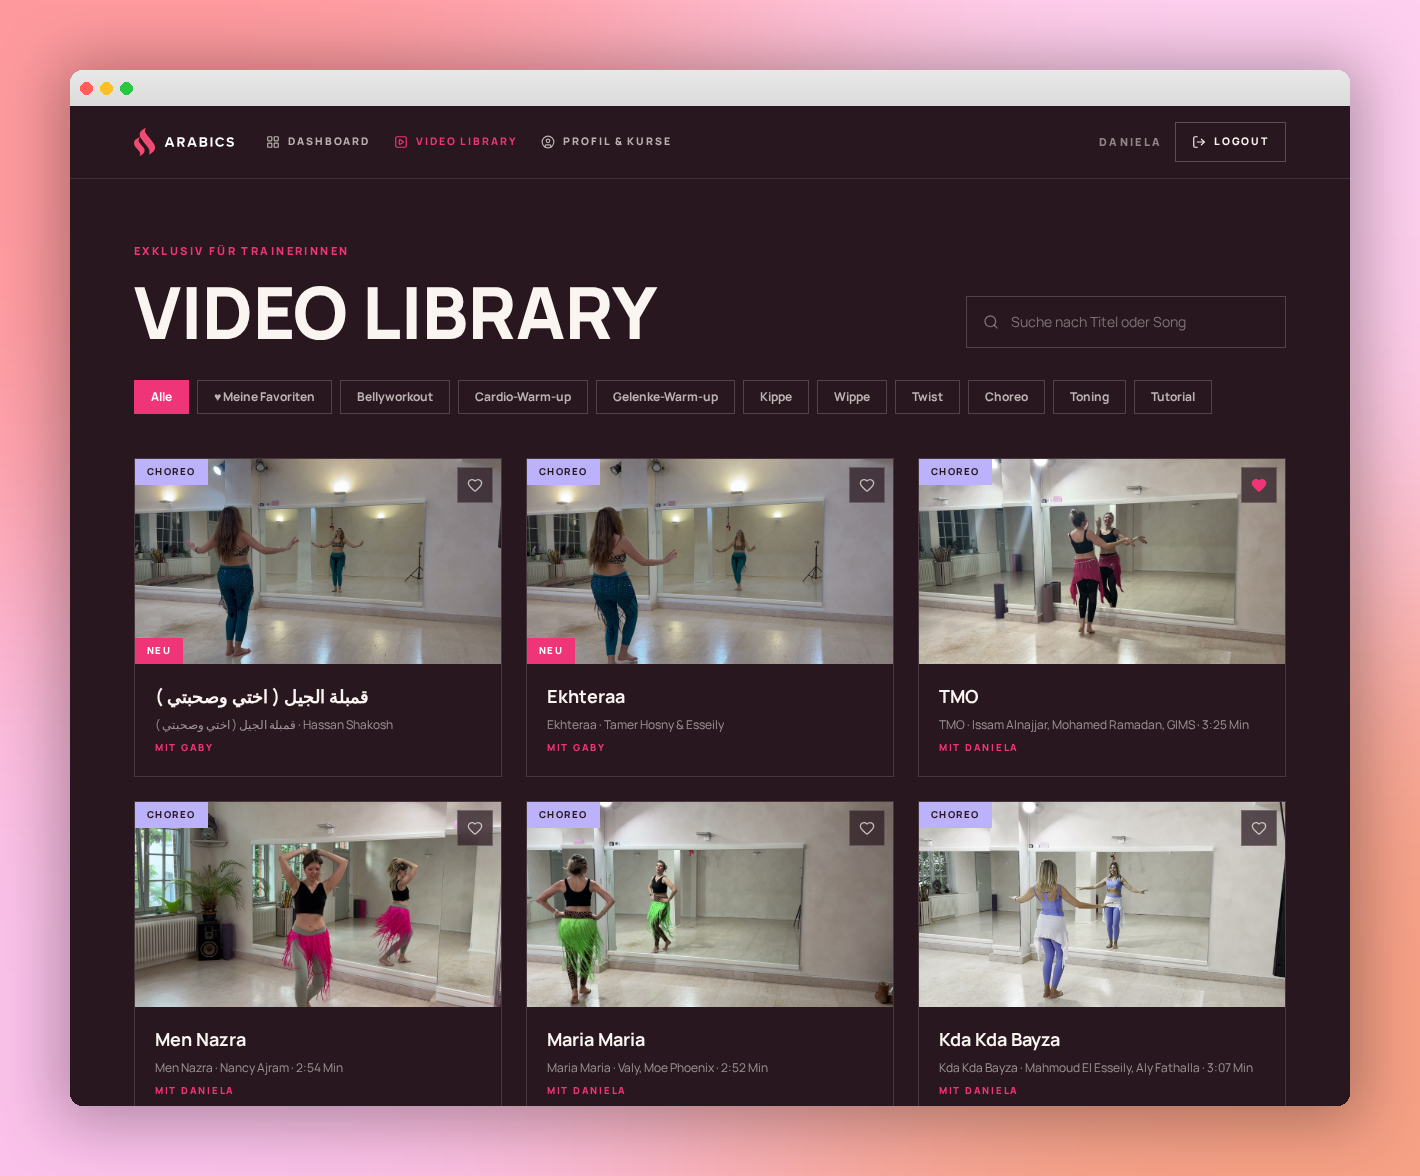
Task: Select the Toning filter
Action: click(x=1089, y=397)
